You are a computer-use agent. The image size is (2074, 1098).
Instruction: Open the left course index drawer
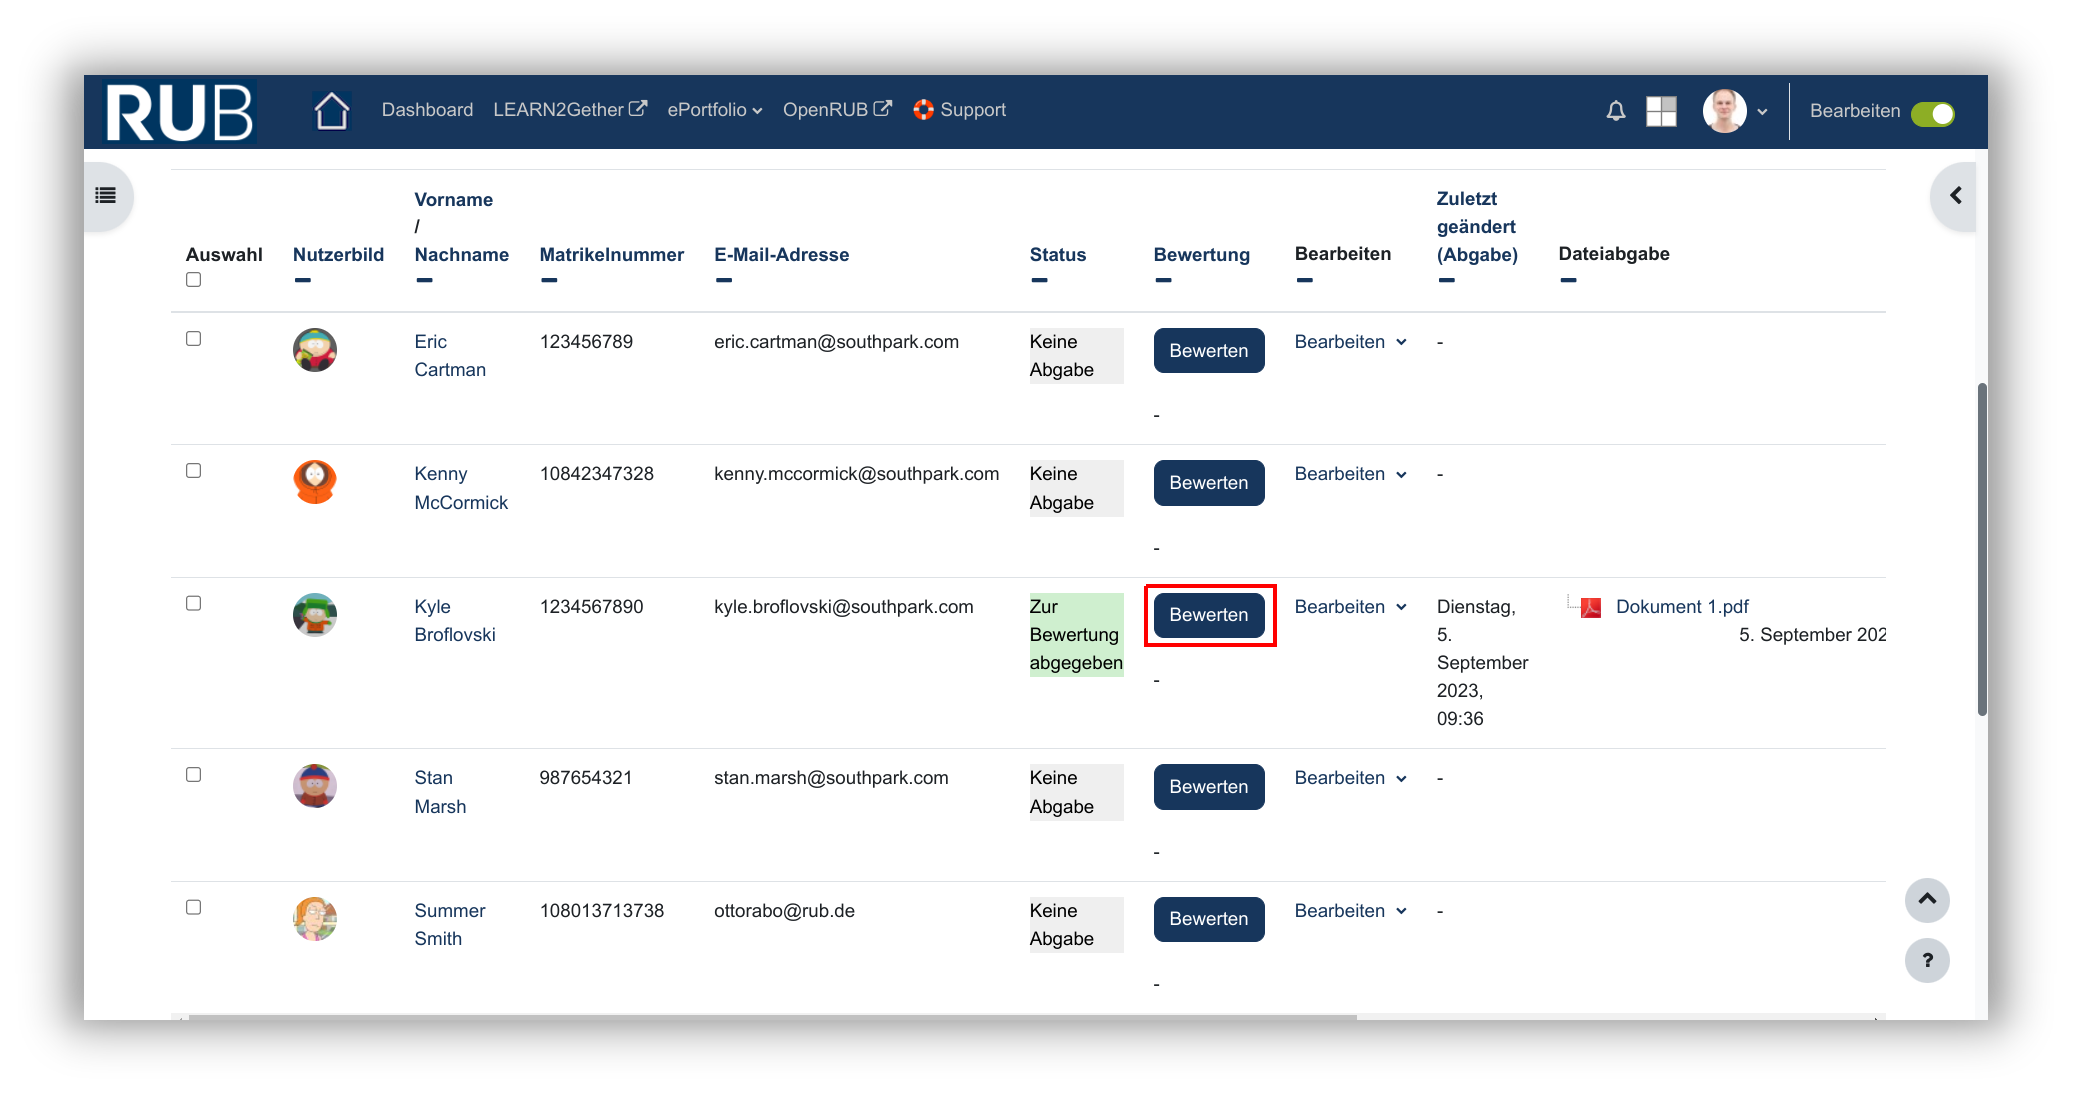(106, 196)
